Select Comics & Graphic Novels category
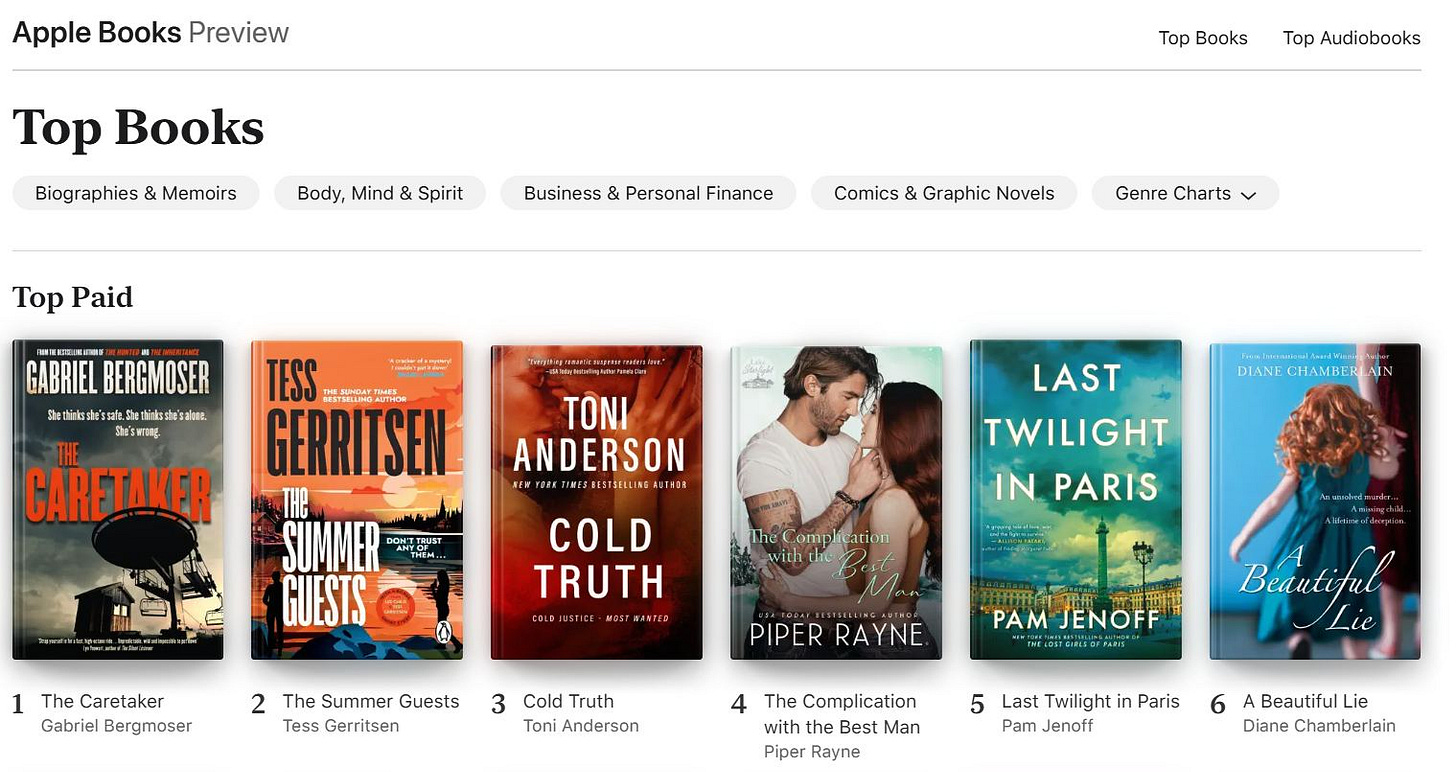1456x772 pixels. click(944, 193)
